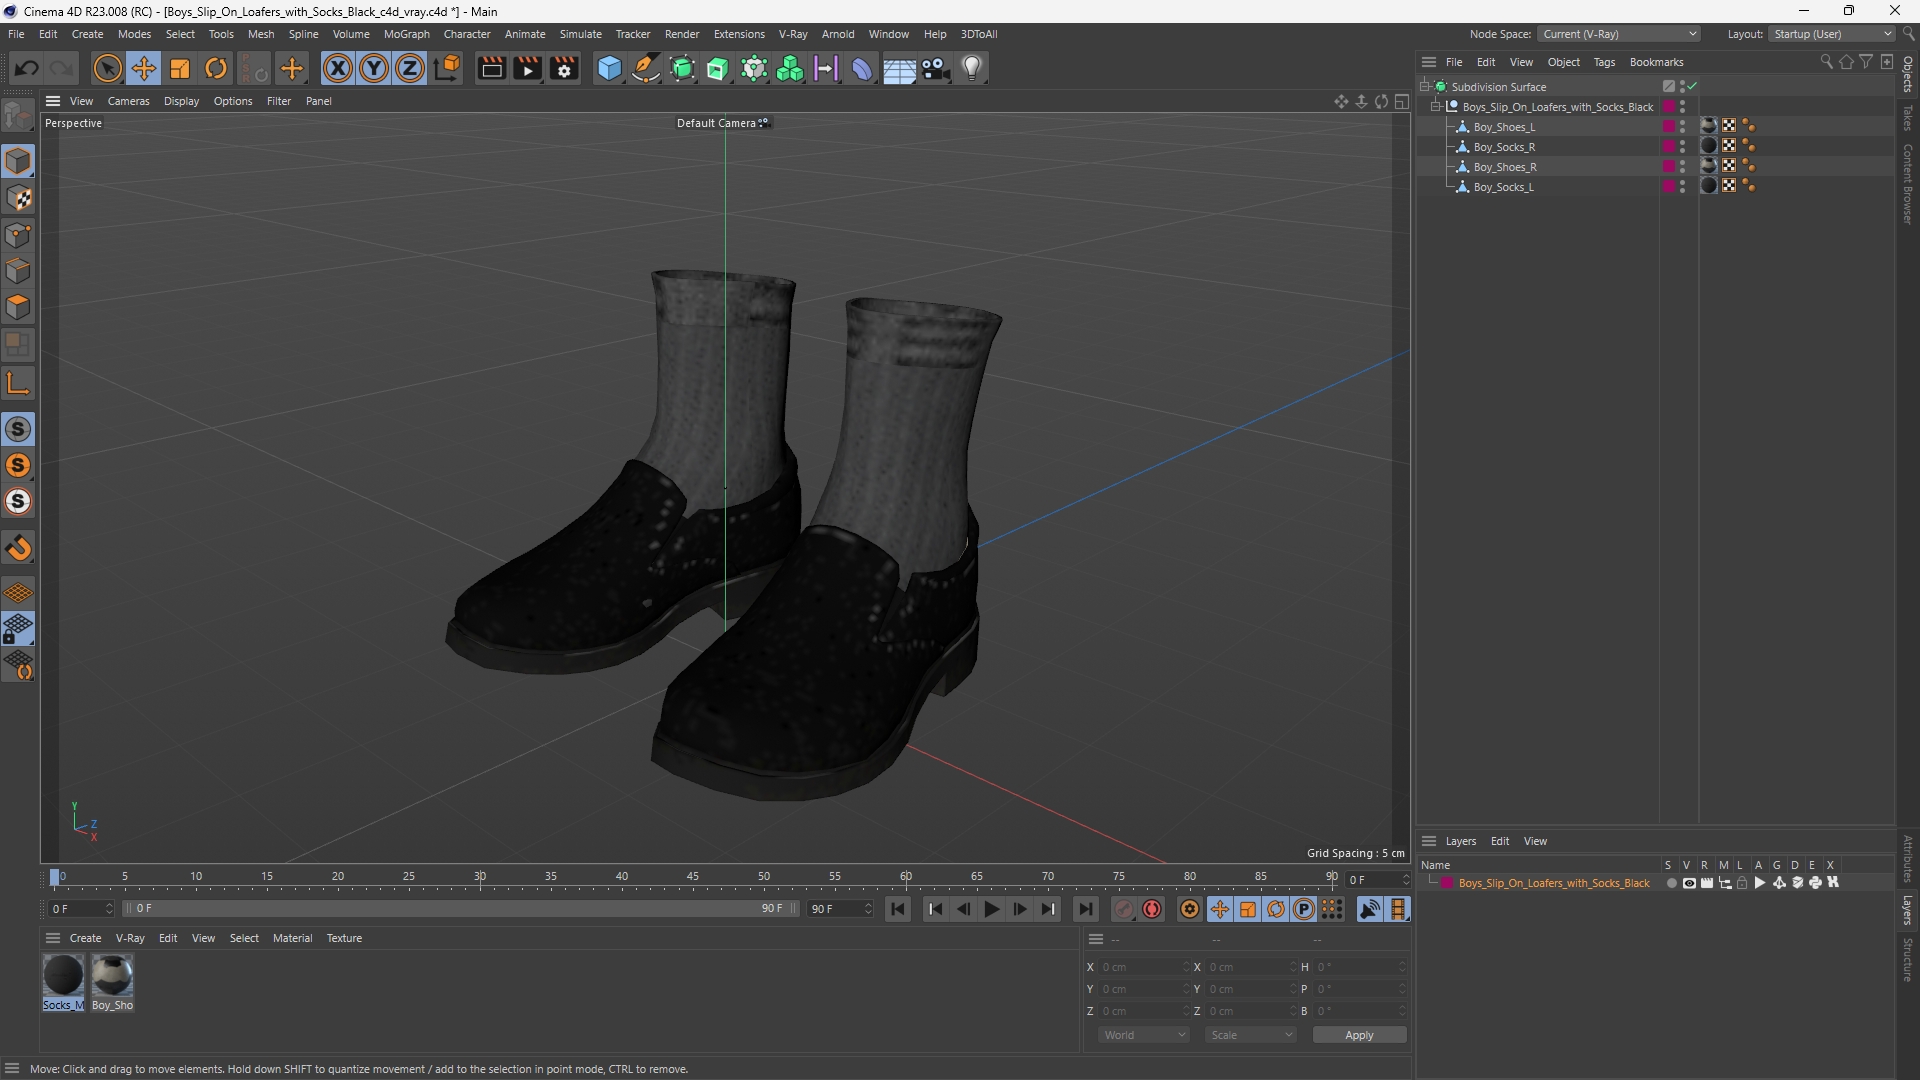Go to start of animation
This screenshot has width=1920, height=1080.
point(898,909)
